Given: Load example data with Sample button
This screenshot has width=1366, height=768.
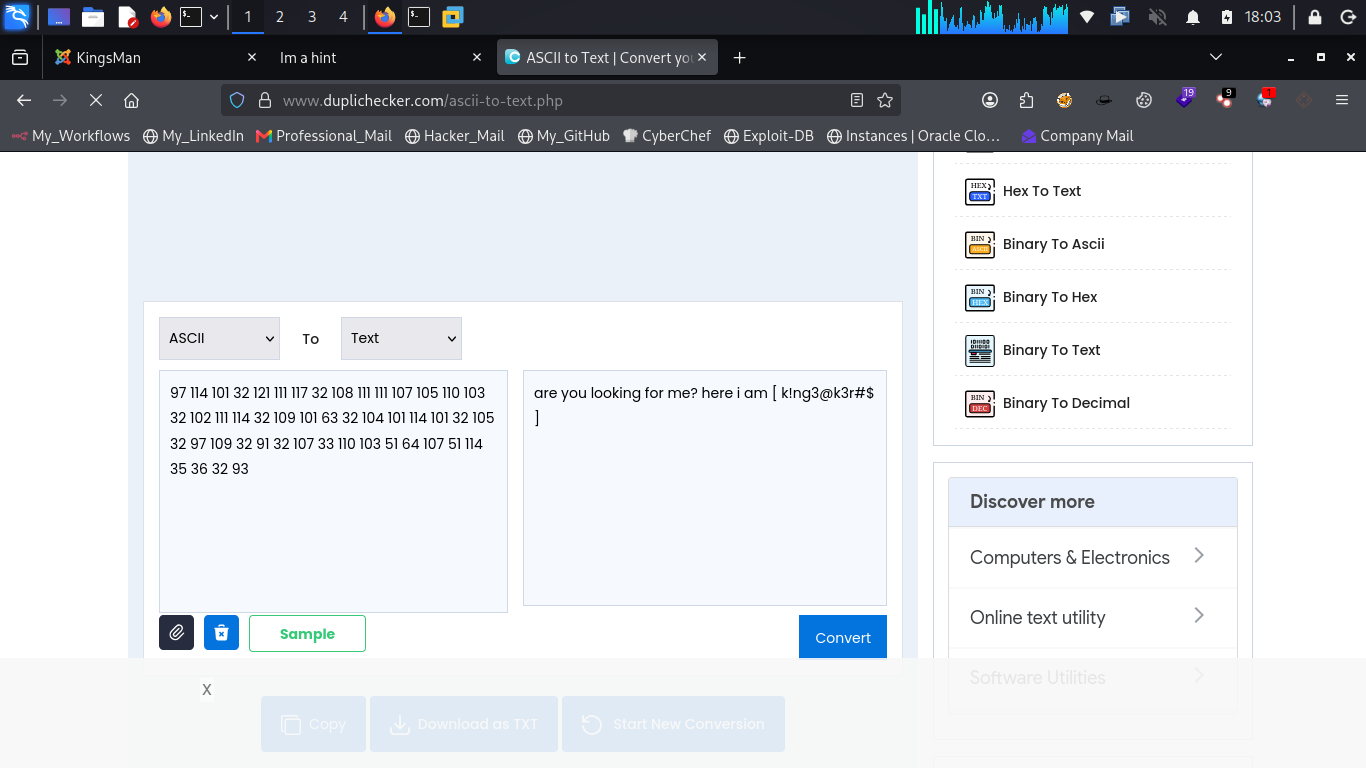Looking at the screenshot, I should pyautogui.click(x=307, y=634).
